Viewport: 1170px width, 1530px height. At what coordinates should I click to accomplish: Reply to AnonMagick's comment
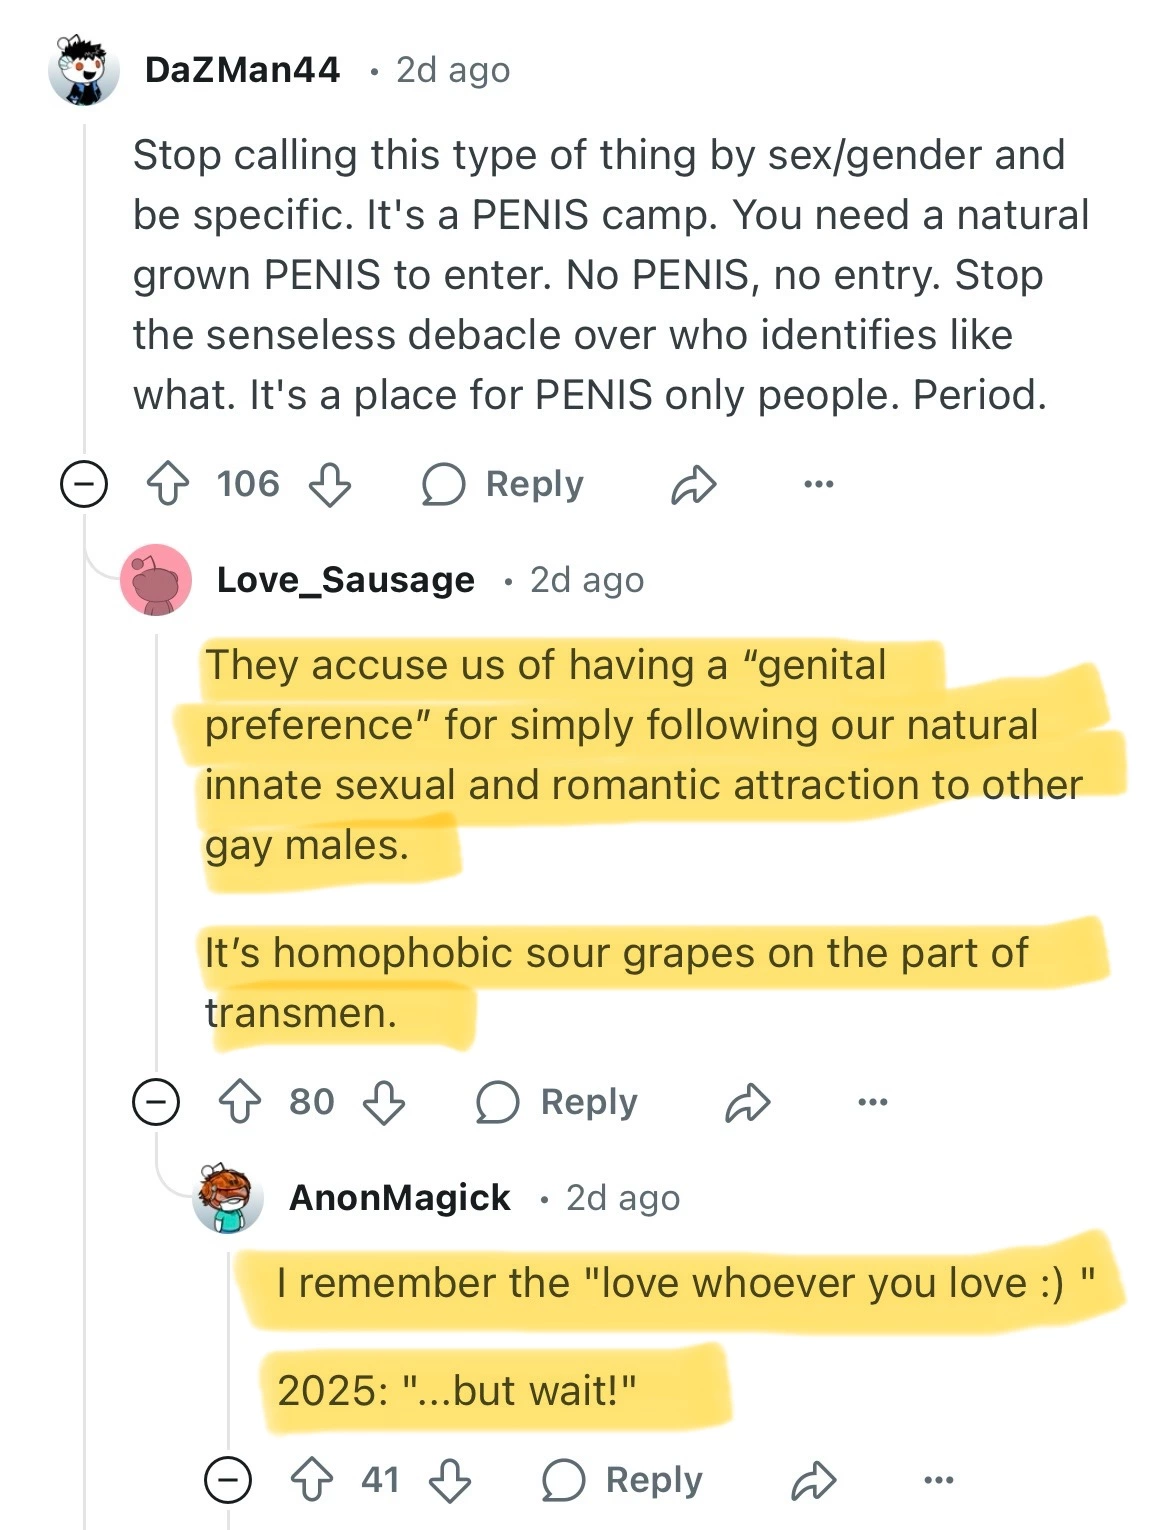[x=622, y=1480]
